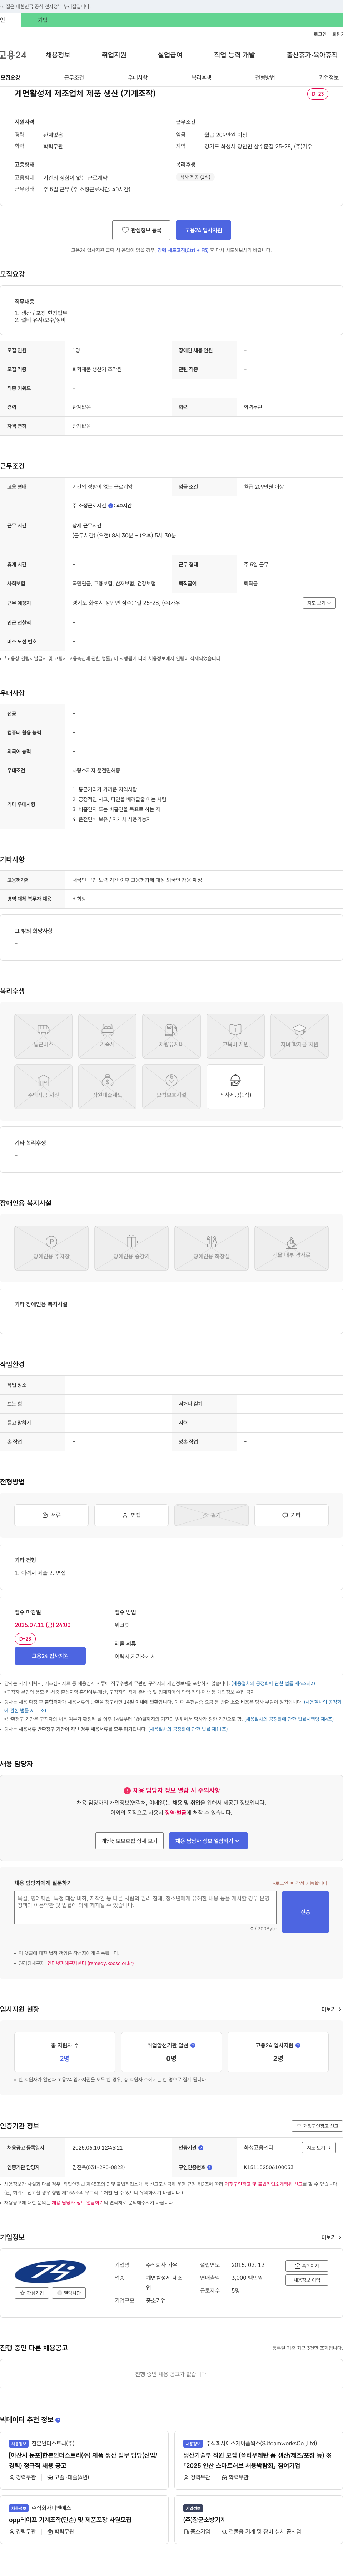Click info icon beside 고용24 입사지원 count
Image resolution: width=343 pixels, height=2576 pixels.
(x=298, y=2045)
